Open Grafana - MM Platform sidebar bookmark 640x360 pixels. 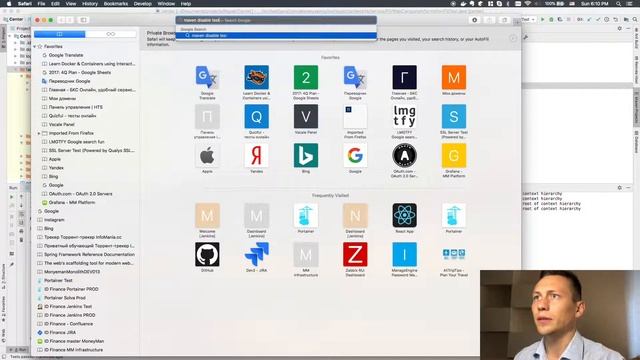pos(72,202)
